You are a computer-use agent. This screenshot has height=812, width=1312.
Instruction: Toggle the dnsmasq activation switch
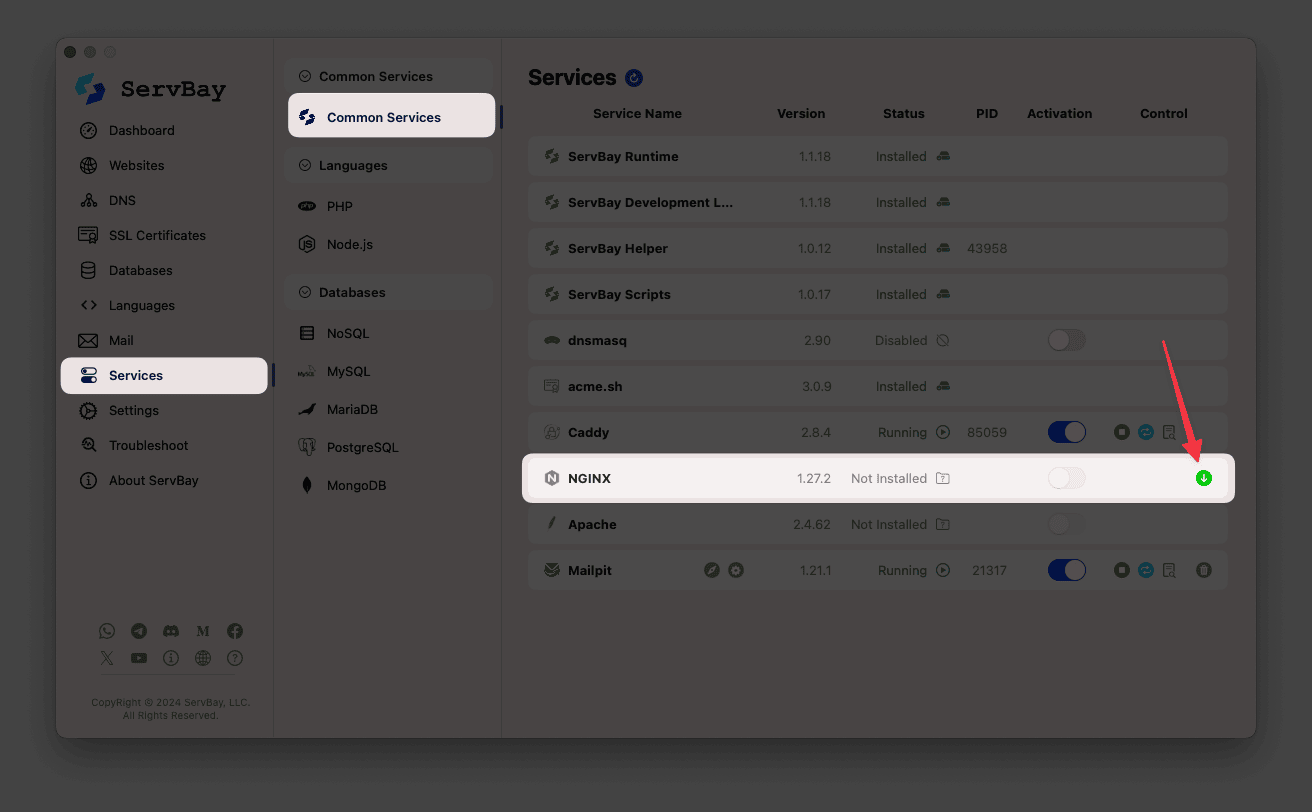click(x=1066, y=340)
